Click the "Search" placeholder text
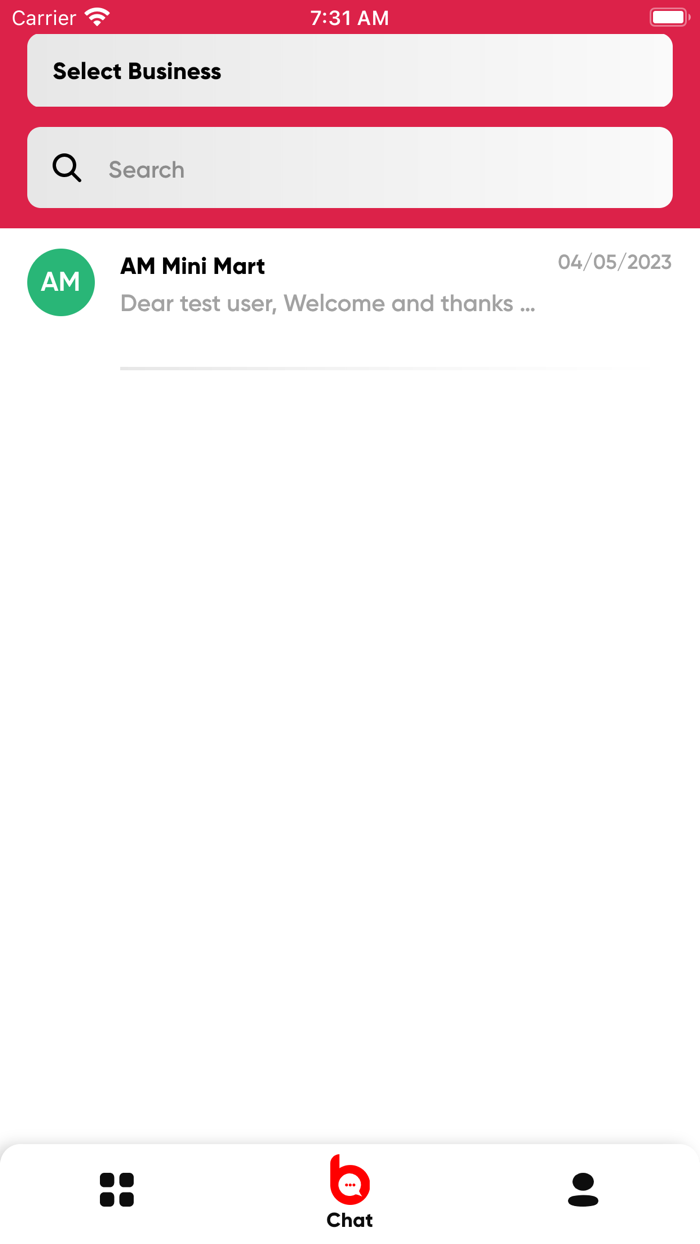 (x=146, y=169)
